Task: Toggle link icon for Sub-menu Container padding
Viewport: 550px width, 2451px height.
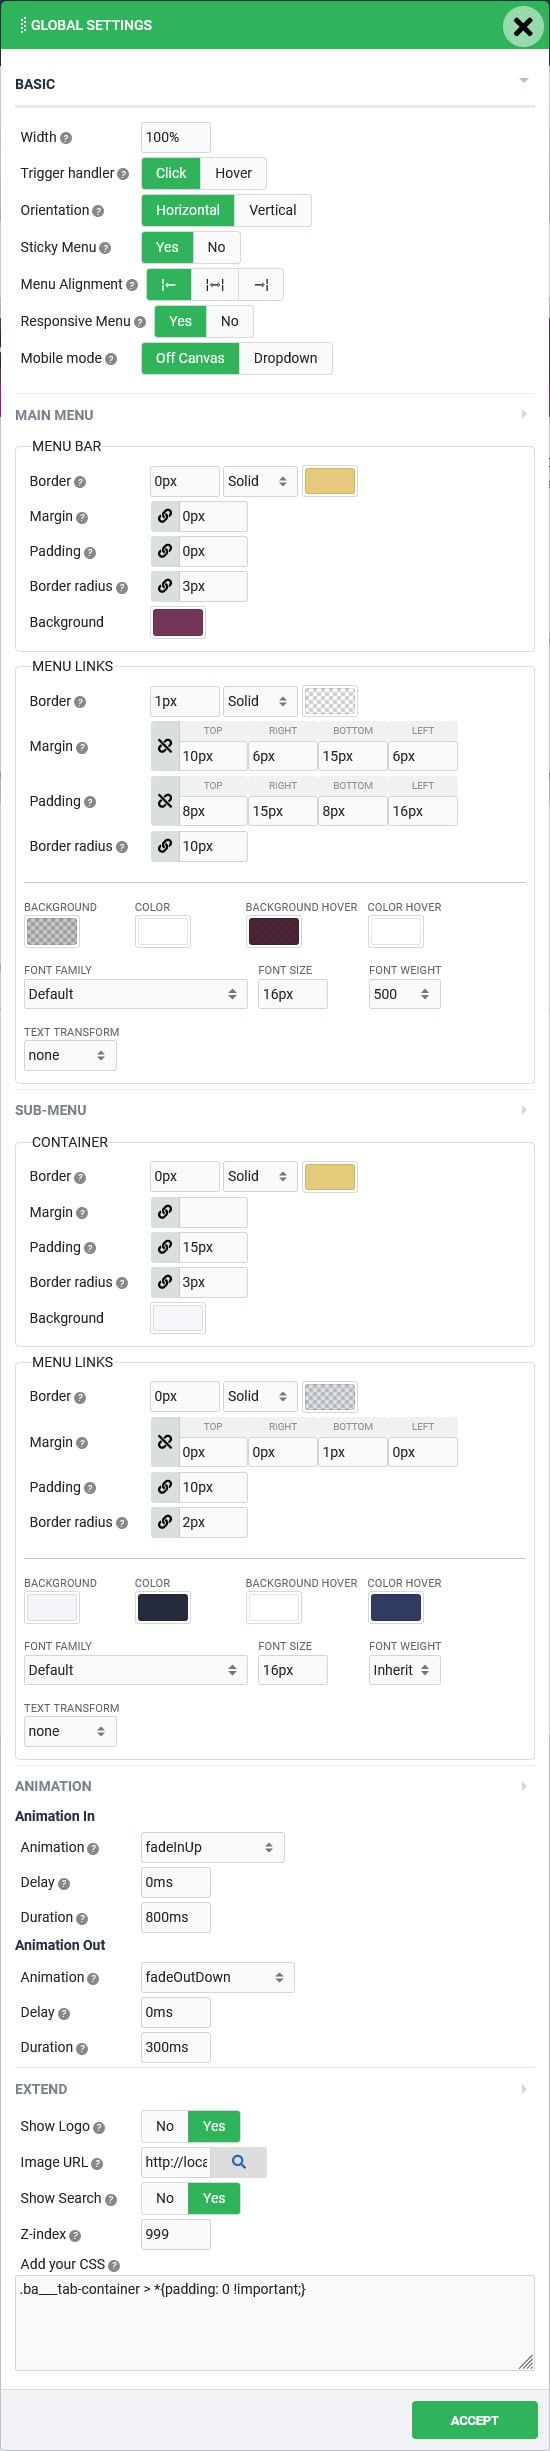Action: [x=165, y=1247]
